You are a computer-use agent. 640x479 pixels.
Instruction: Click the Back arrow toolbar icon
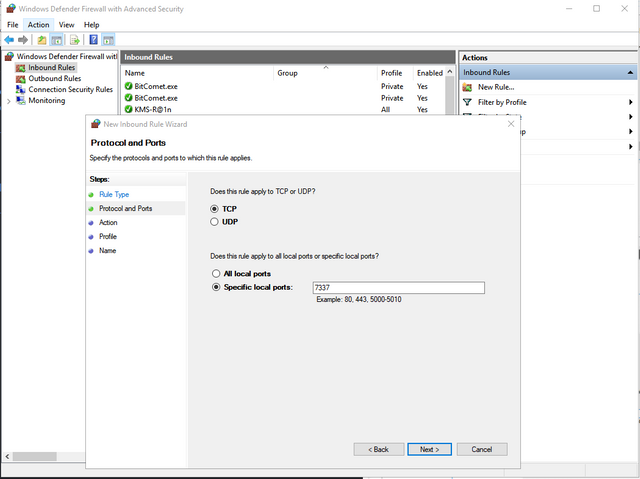pos(9,40)
